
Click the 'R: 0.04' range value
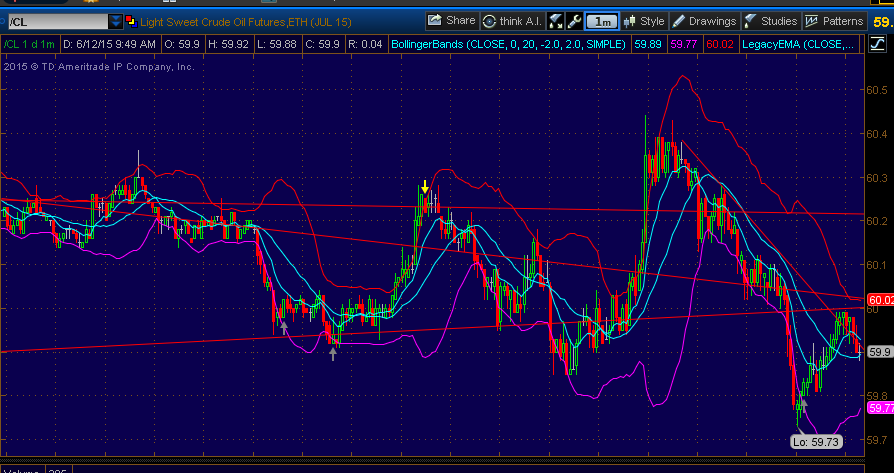coord(365,44)
